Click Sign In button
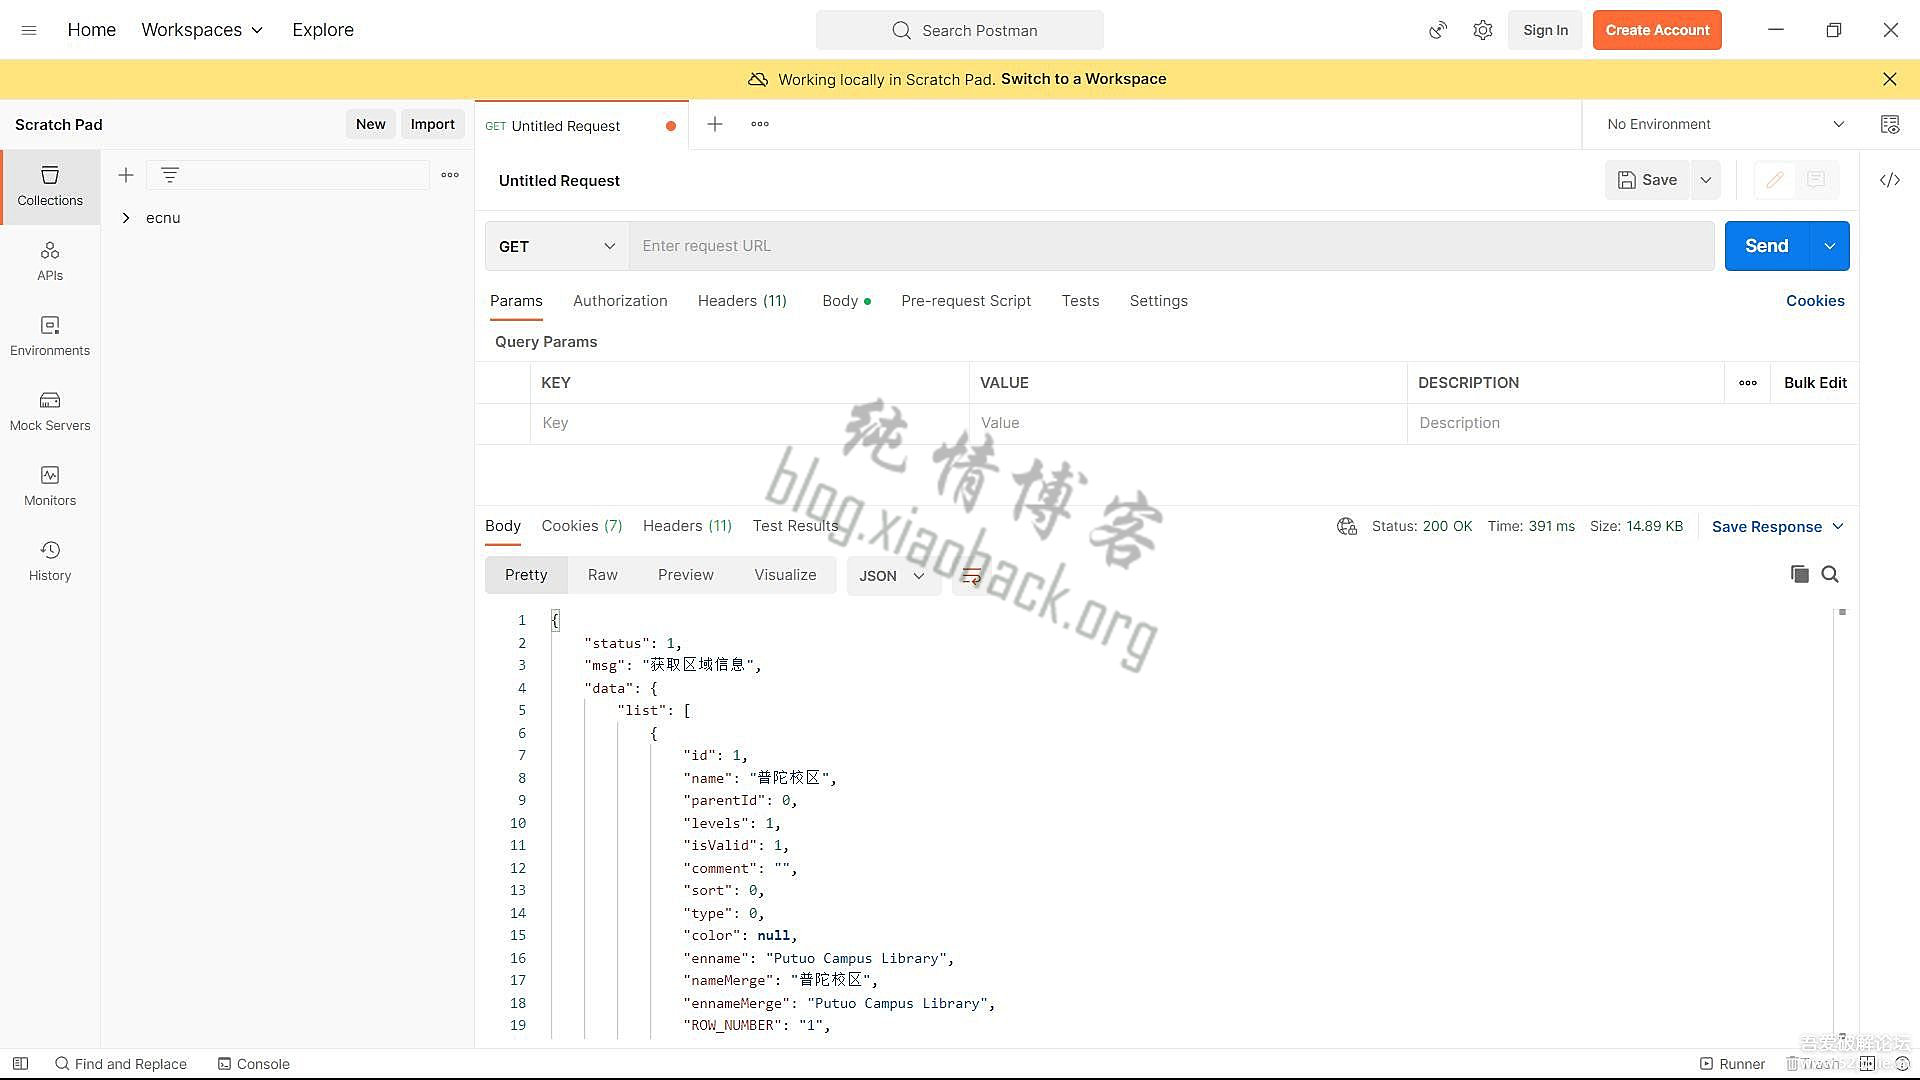The image size is (1920, 1080). [x=1545, y=30]
